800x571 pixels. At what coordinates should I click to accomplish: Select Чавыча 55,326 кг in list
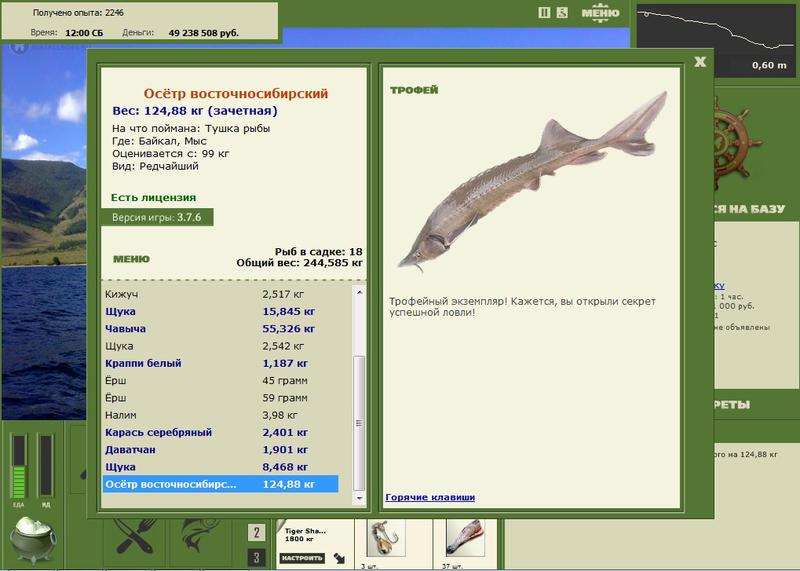click(x=220, y=329)
